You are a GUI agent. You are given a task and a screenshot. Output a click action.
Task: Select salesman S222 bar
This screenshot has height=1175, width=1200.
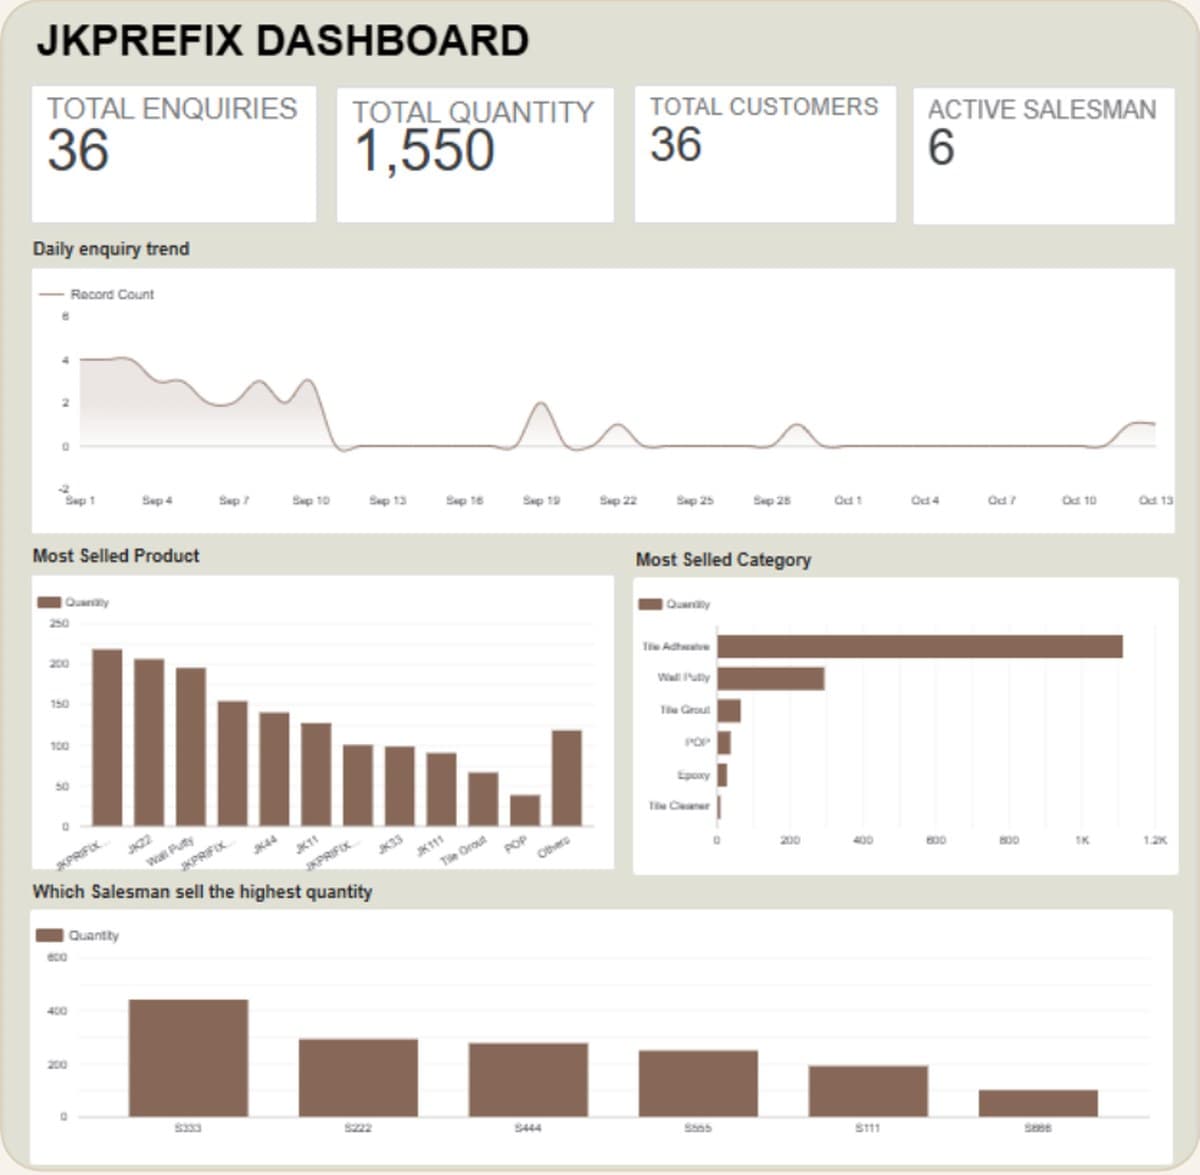[358, 1078]
